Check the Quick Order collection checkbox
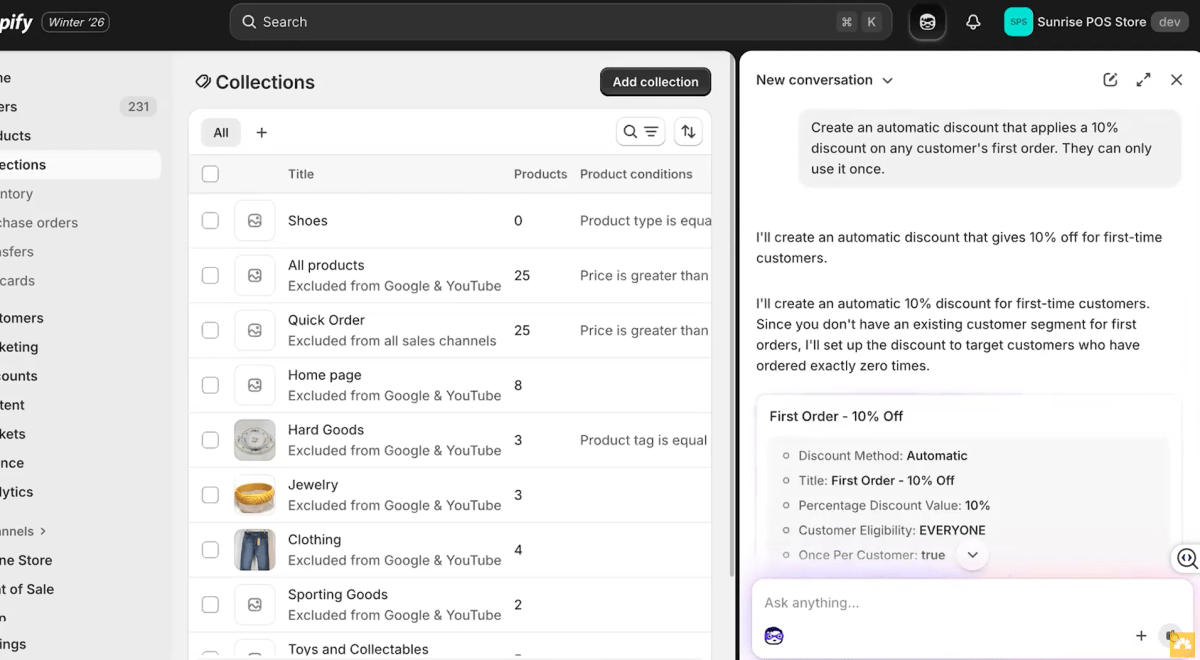 click(210, 330)
